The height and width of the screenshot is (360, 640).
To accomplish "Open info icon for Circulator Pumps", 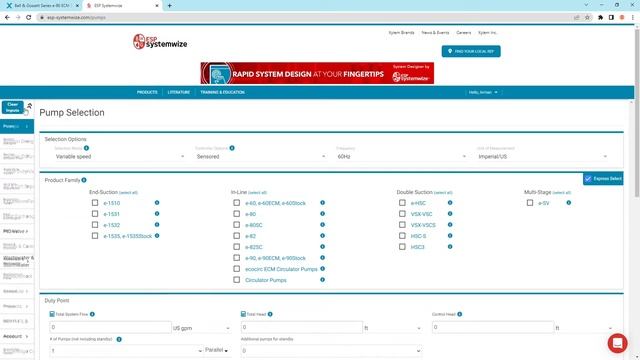I will pos(322,280).
